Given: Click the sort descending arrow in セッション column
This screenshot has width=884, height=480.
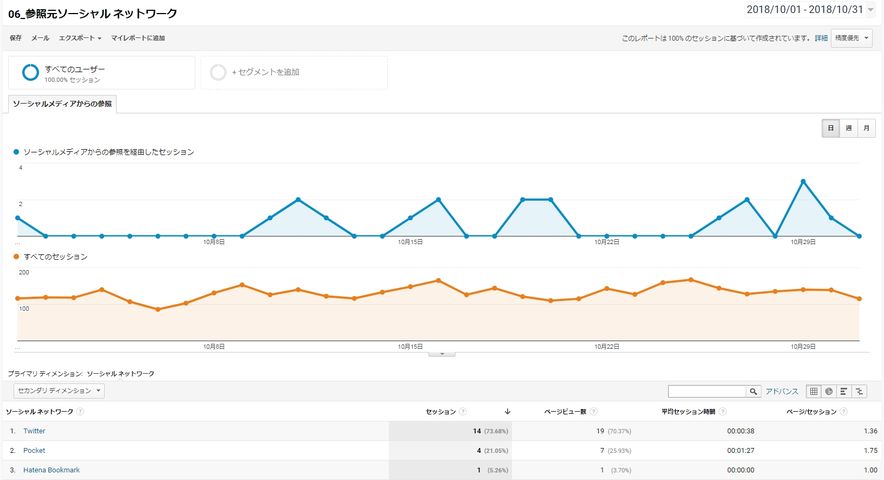Looking at the screenshot, I should (x=507, y=412).
